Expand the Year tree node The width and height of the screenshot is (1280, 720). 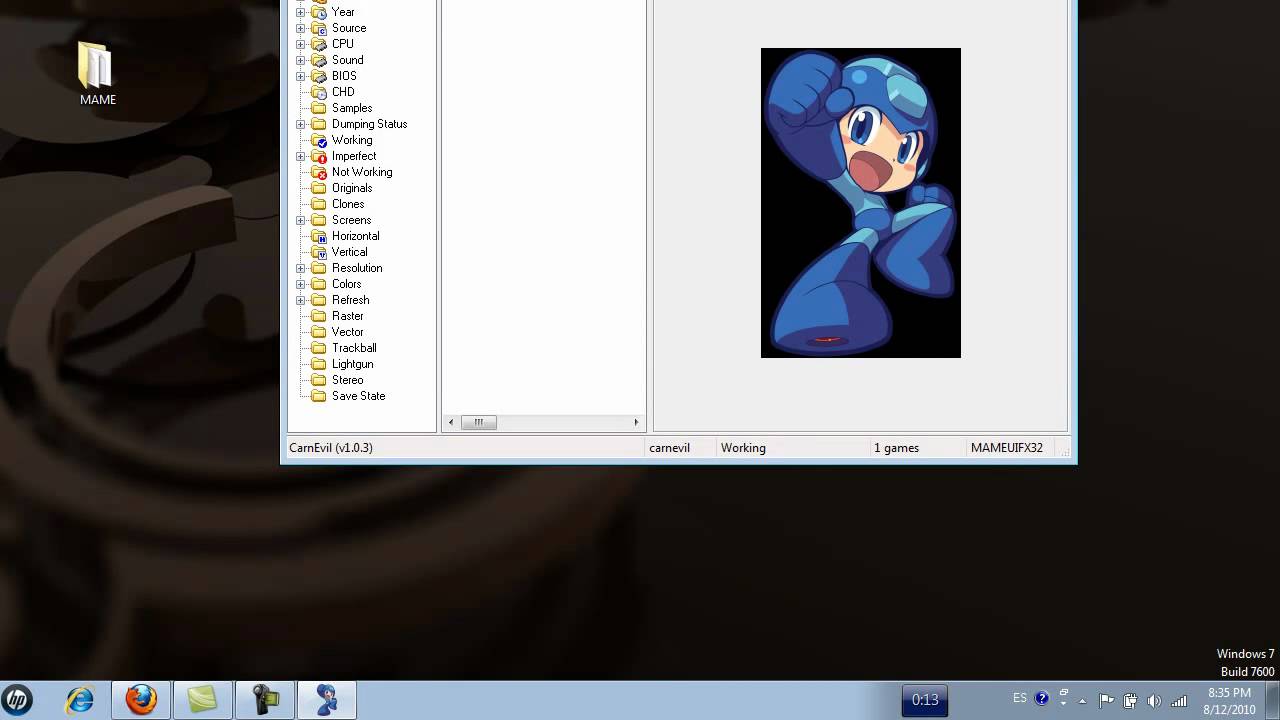[300, 12]
